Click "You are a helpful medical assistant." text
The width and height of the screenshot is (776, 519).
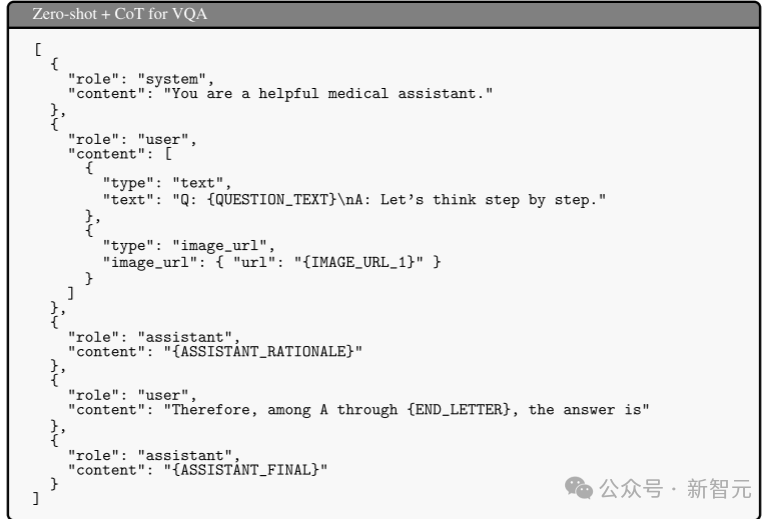[x=328, y=94]
